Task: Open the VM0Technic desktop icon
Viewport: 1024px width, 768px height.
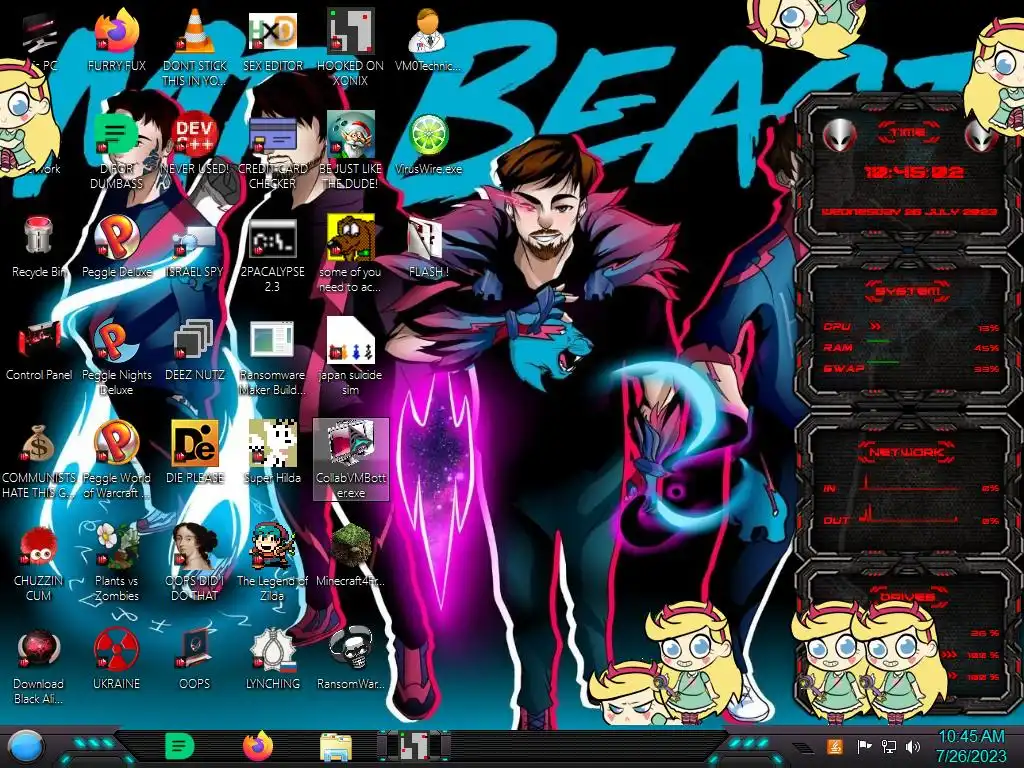Action: pos(428,40)
